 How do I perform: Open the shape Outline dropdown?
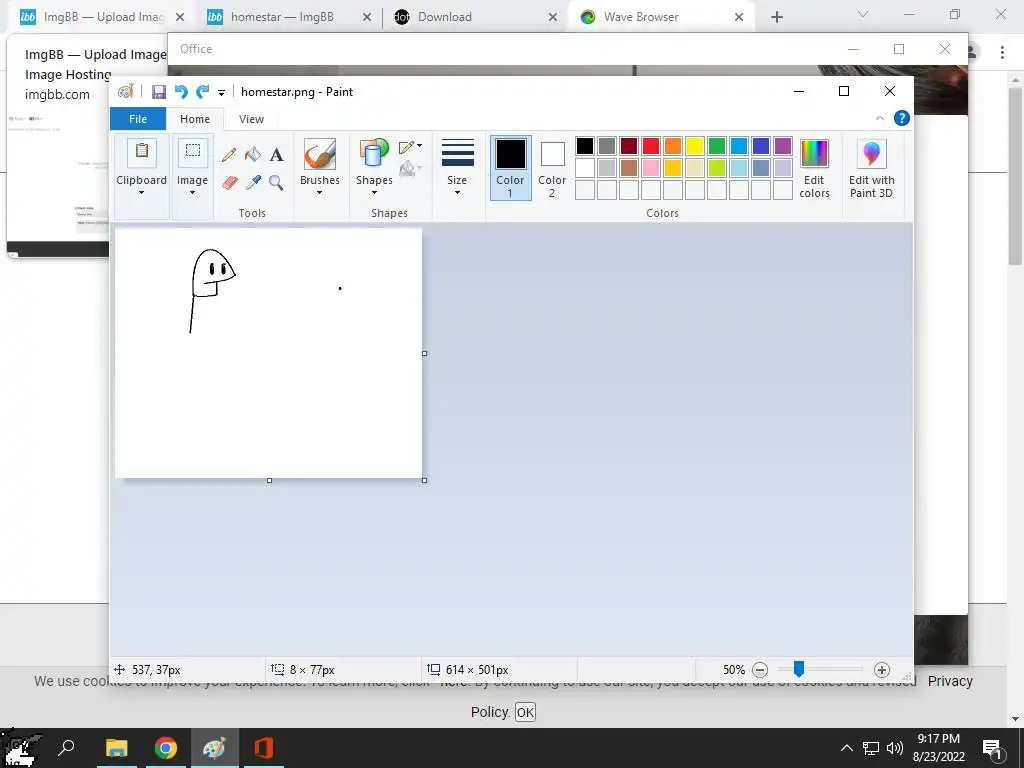pyautogui.click(x=410, y=147)
